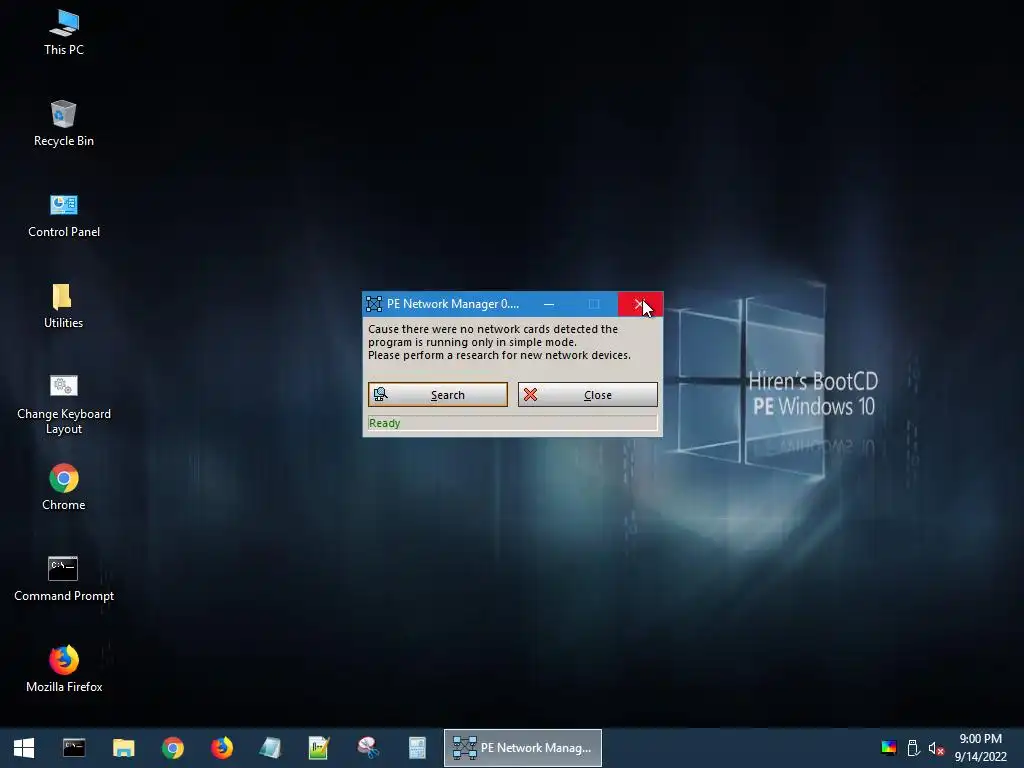The width and height of the screenshot is (1024, 768).
Task: Launch Mozilla Firefox from the desktop
Action: (x=64, y=669)
